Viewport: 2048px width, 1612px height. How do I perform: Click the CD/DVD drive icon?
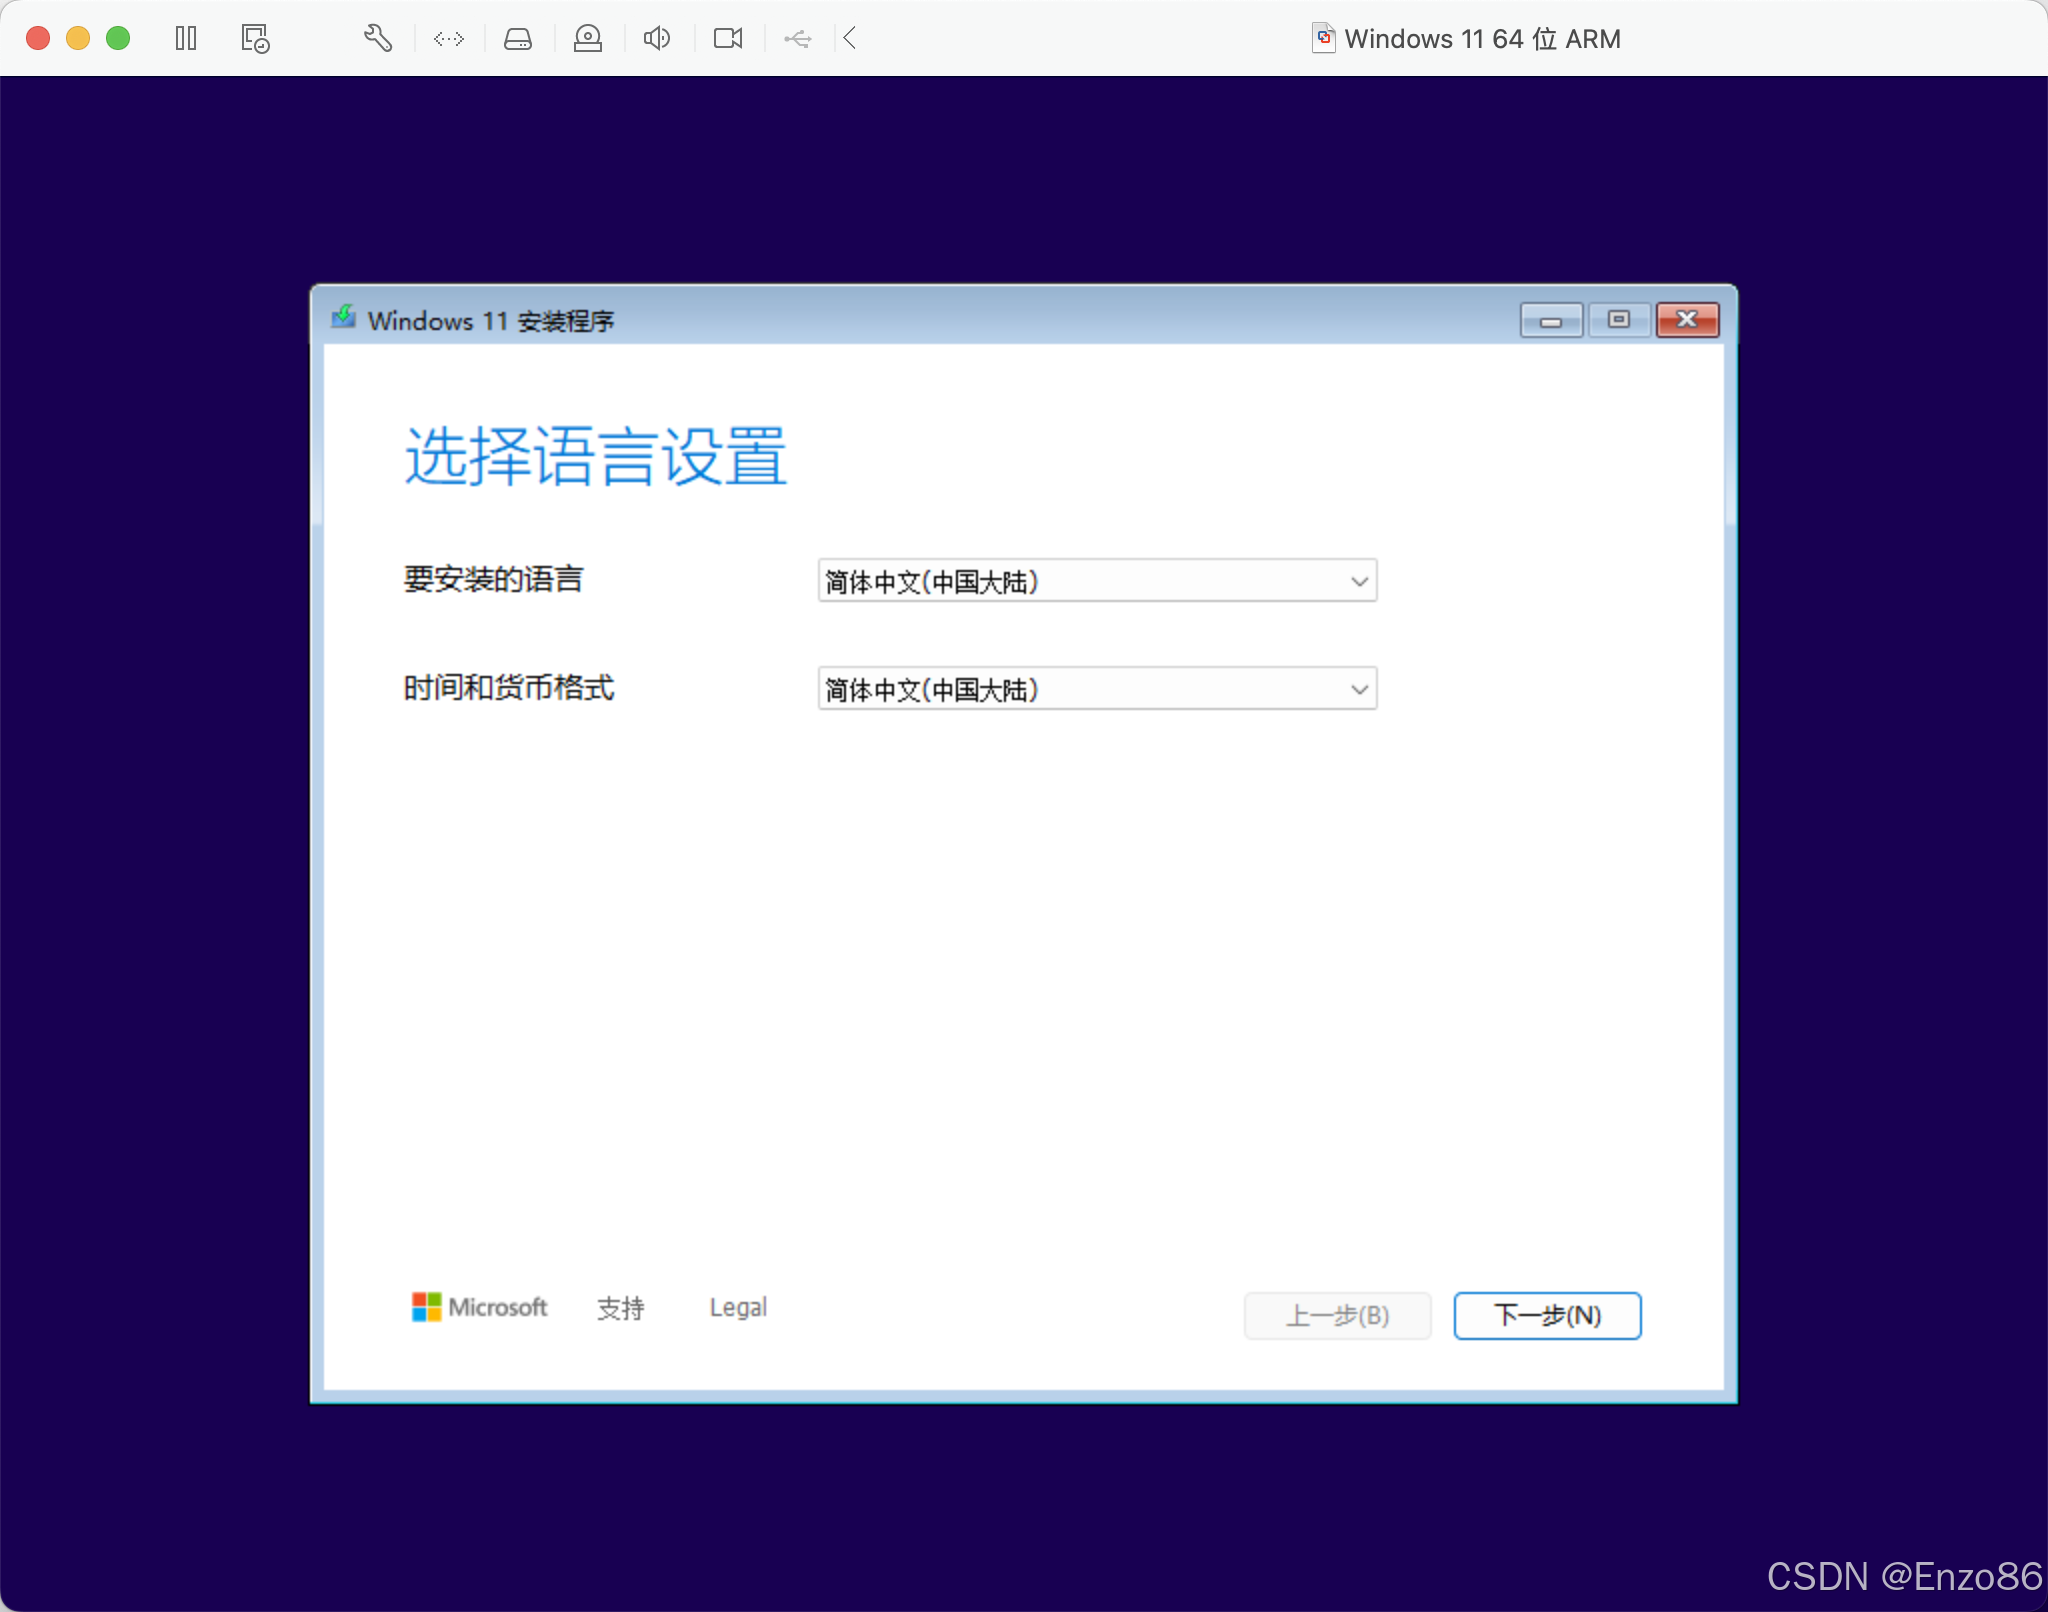coord(588,39)
